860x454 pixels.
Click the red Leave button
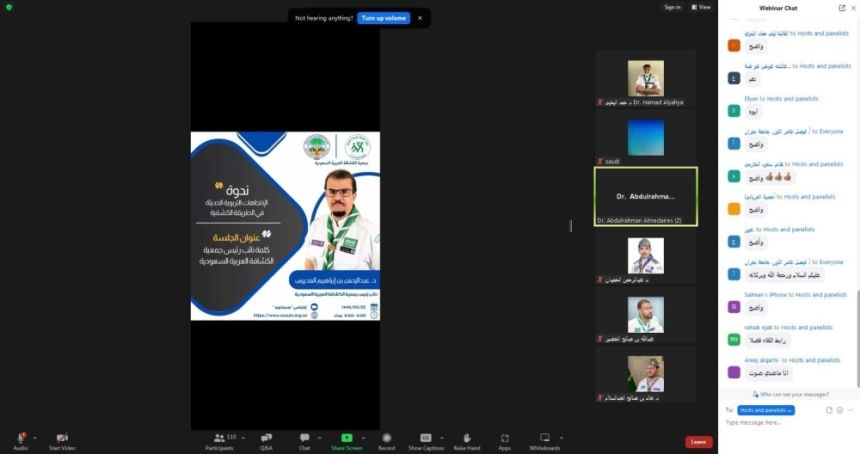(698, 442)
